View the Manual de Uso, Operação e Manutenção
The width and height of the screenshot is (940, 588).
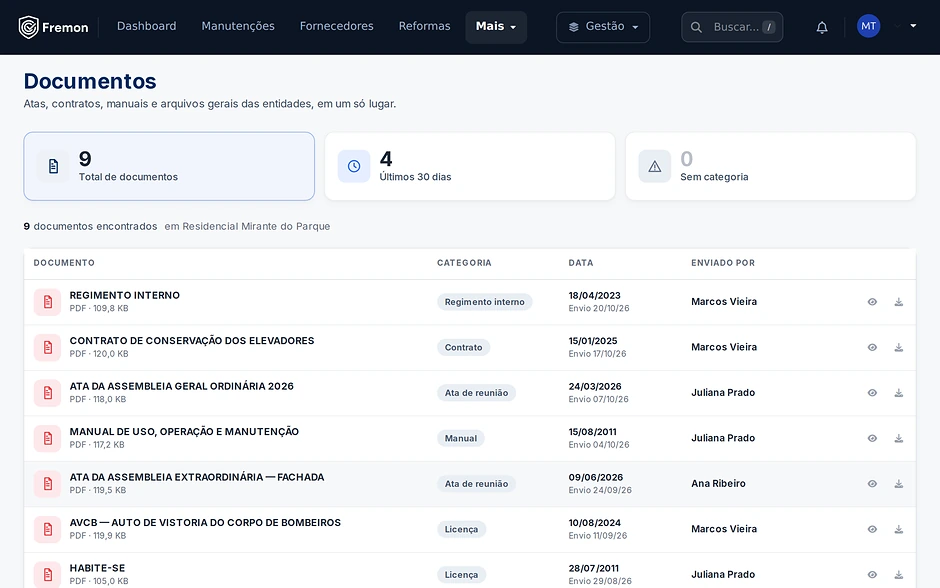(872, 439)
